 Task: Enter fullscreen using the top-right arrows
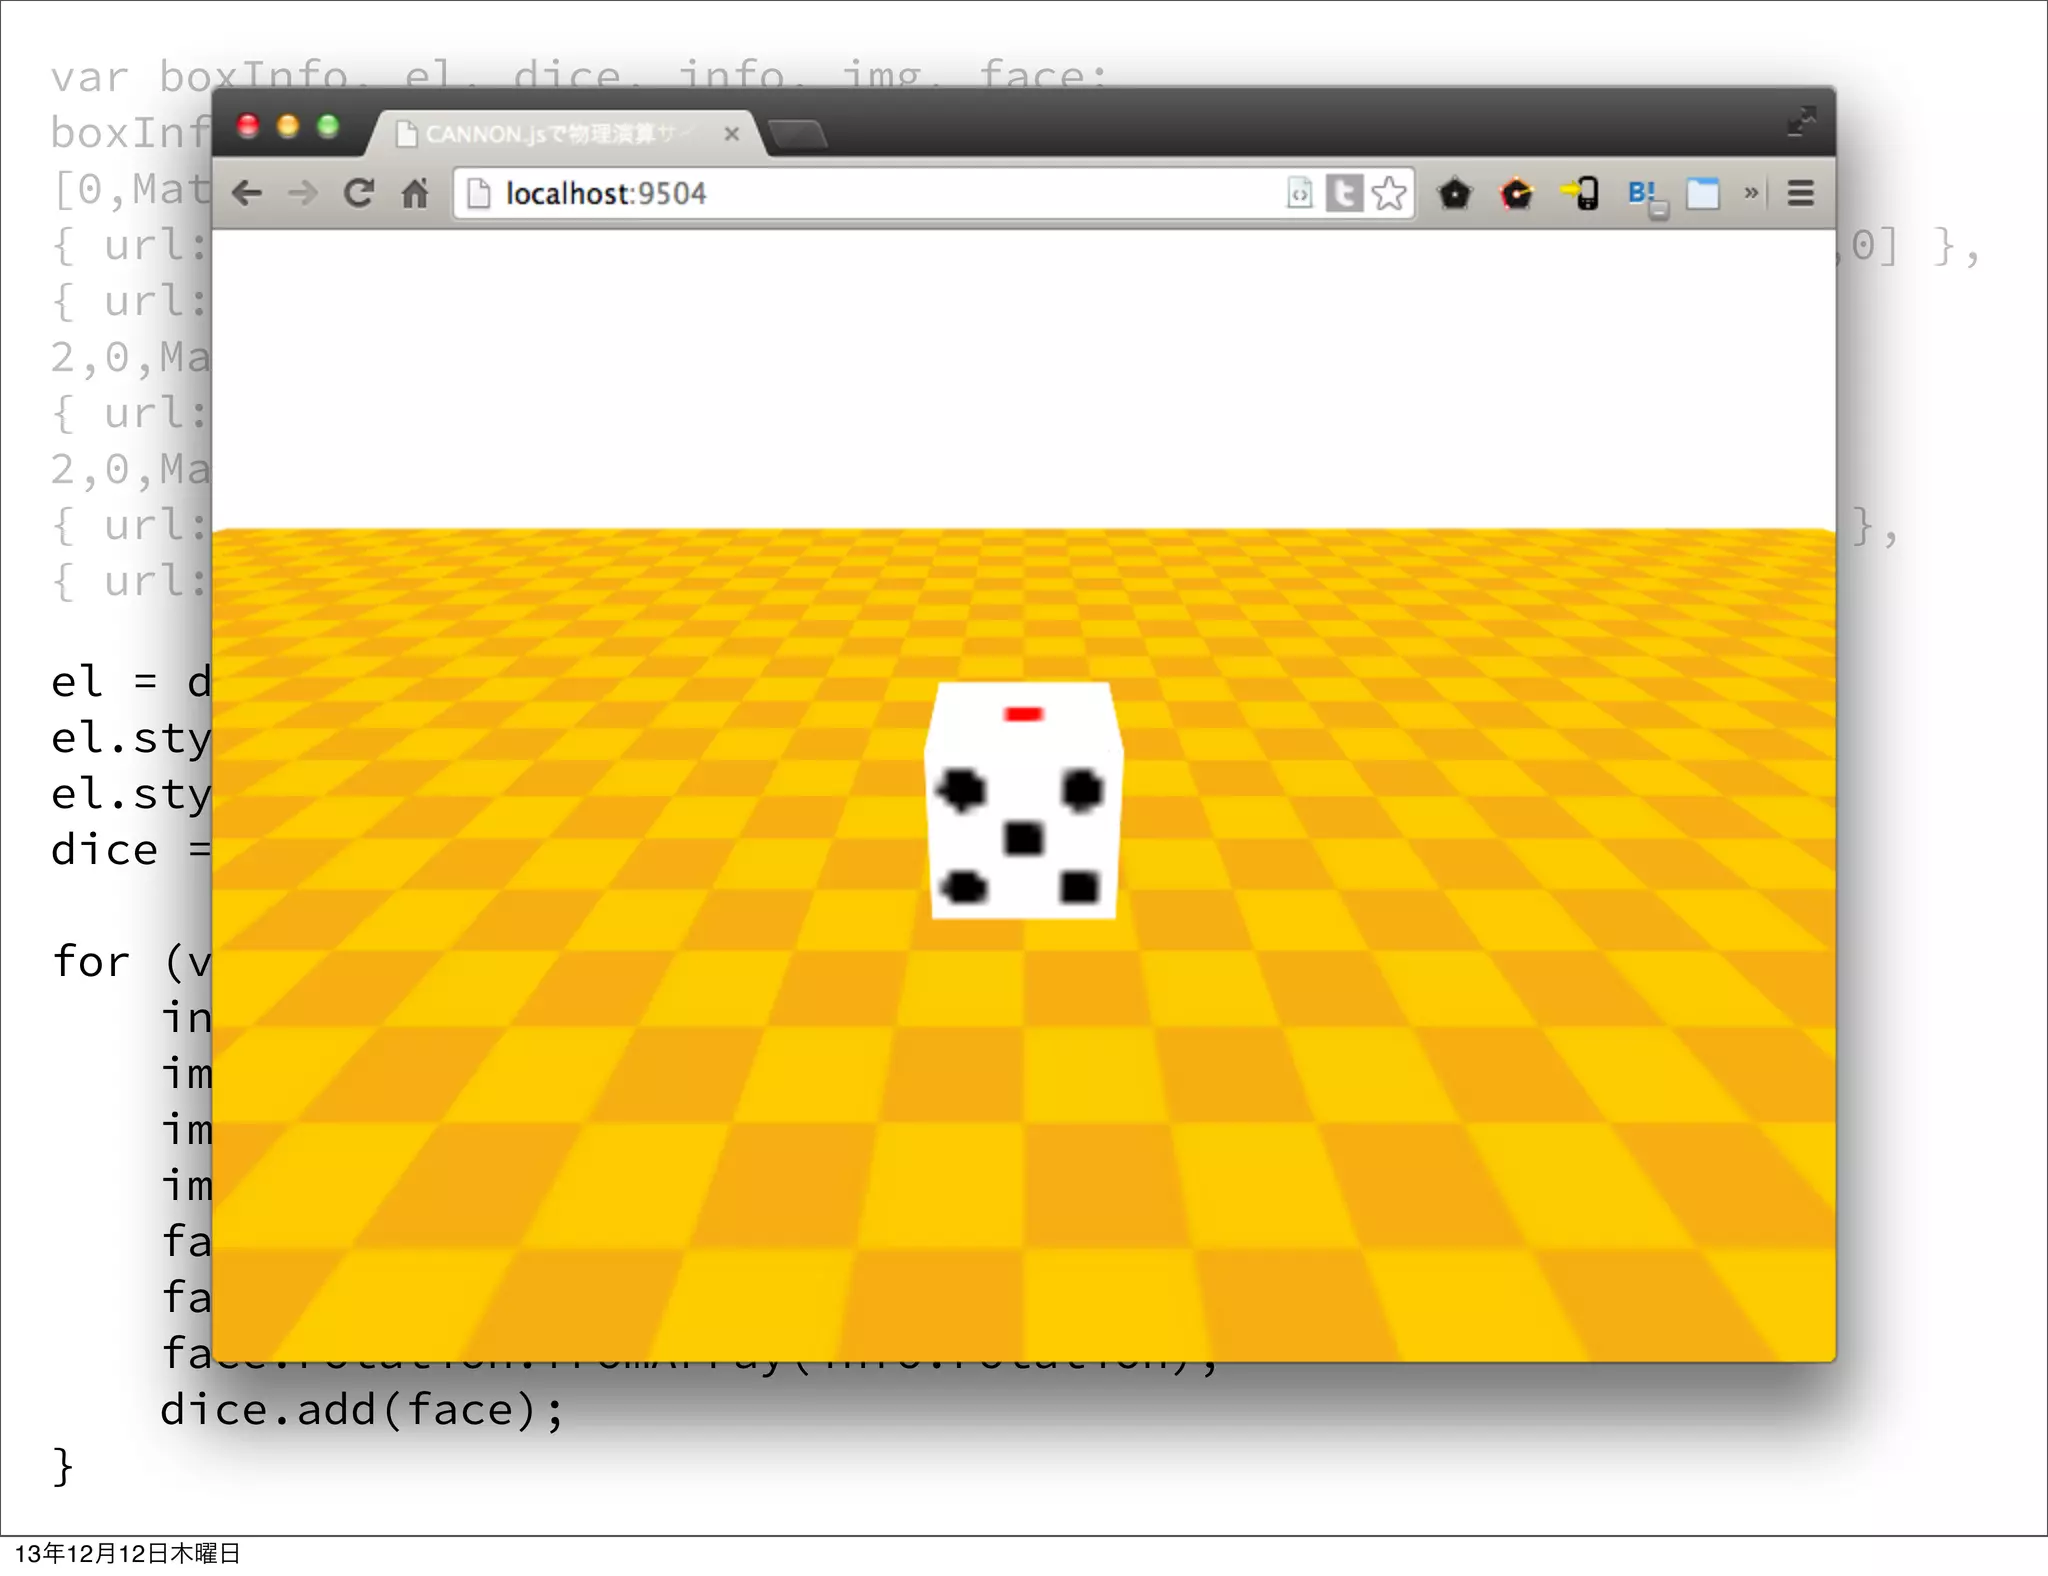[x=1801, y=121]
